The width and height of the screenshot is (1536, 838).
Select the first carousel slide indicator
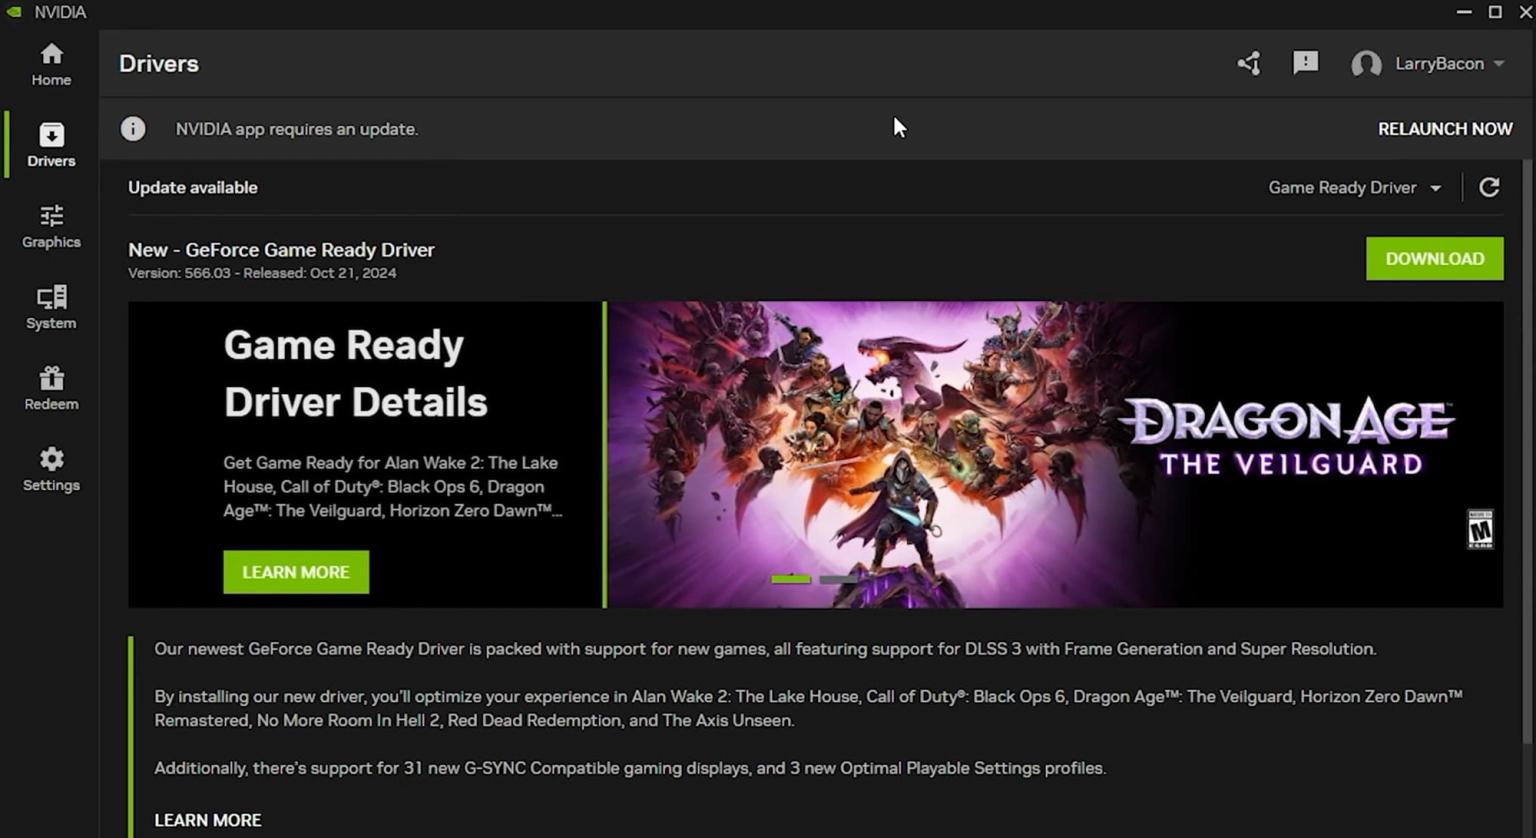(x=791, y=579)
